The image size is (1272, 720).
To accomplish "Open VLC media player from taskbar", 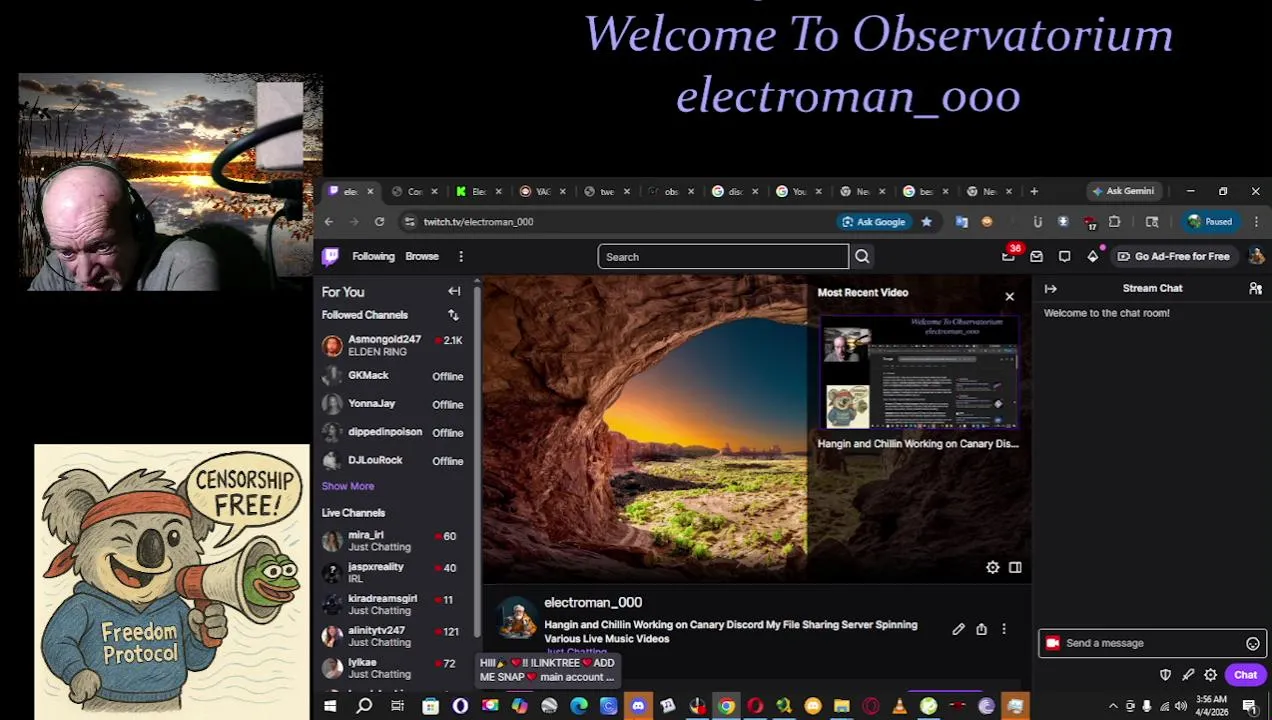I will click(x=899, y=706).
